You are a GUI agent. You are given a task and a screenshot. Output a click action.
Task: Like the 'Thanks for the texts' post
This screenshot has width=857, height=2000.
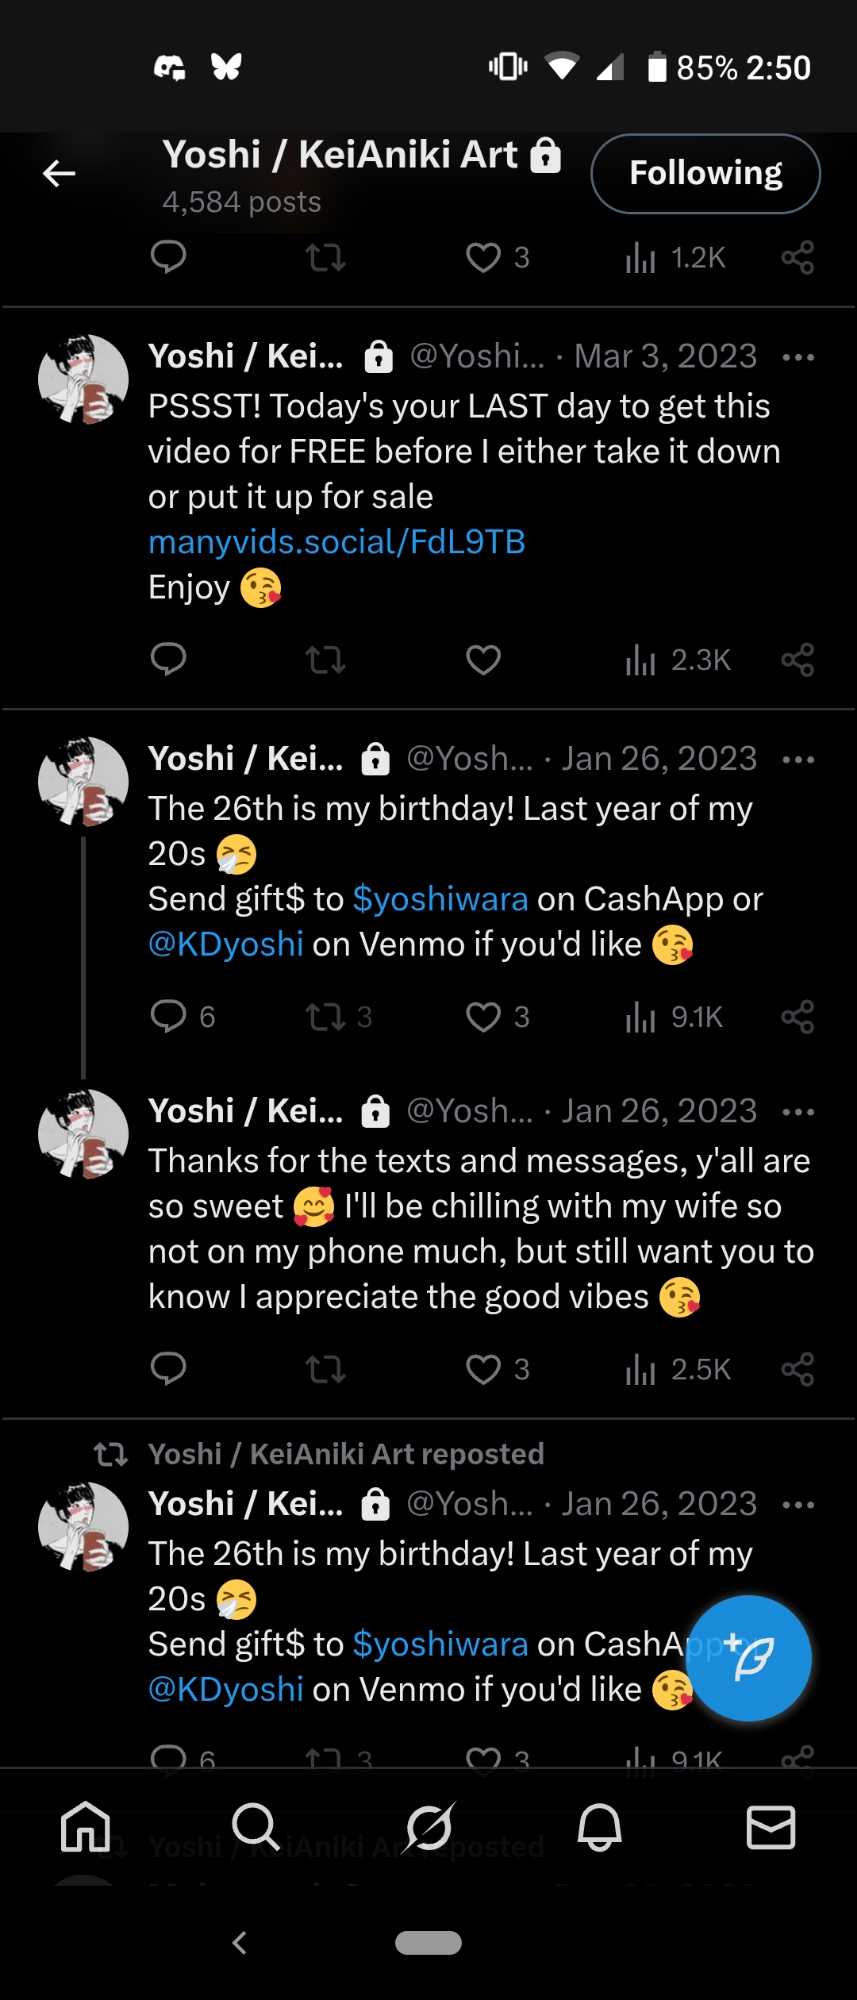point(483,1369)
